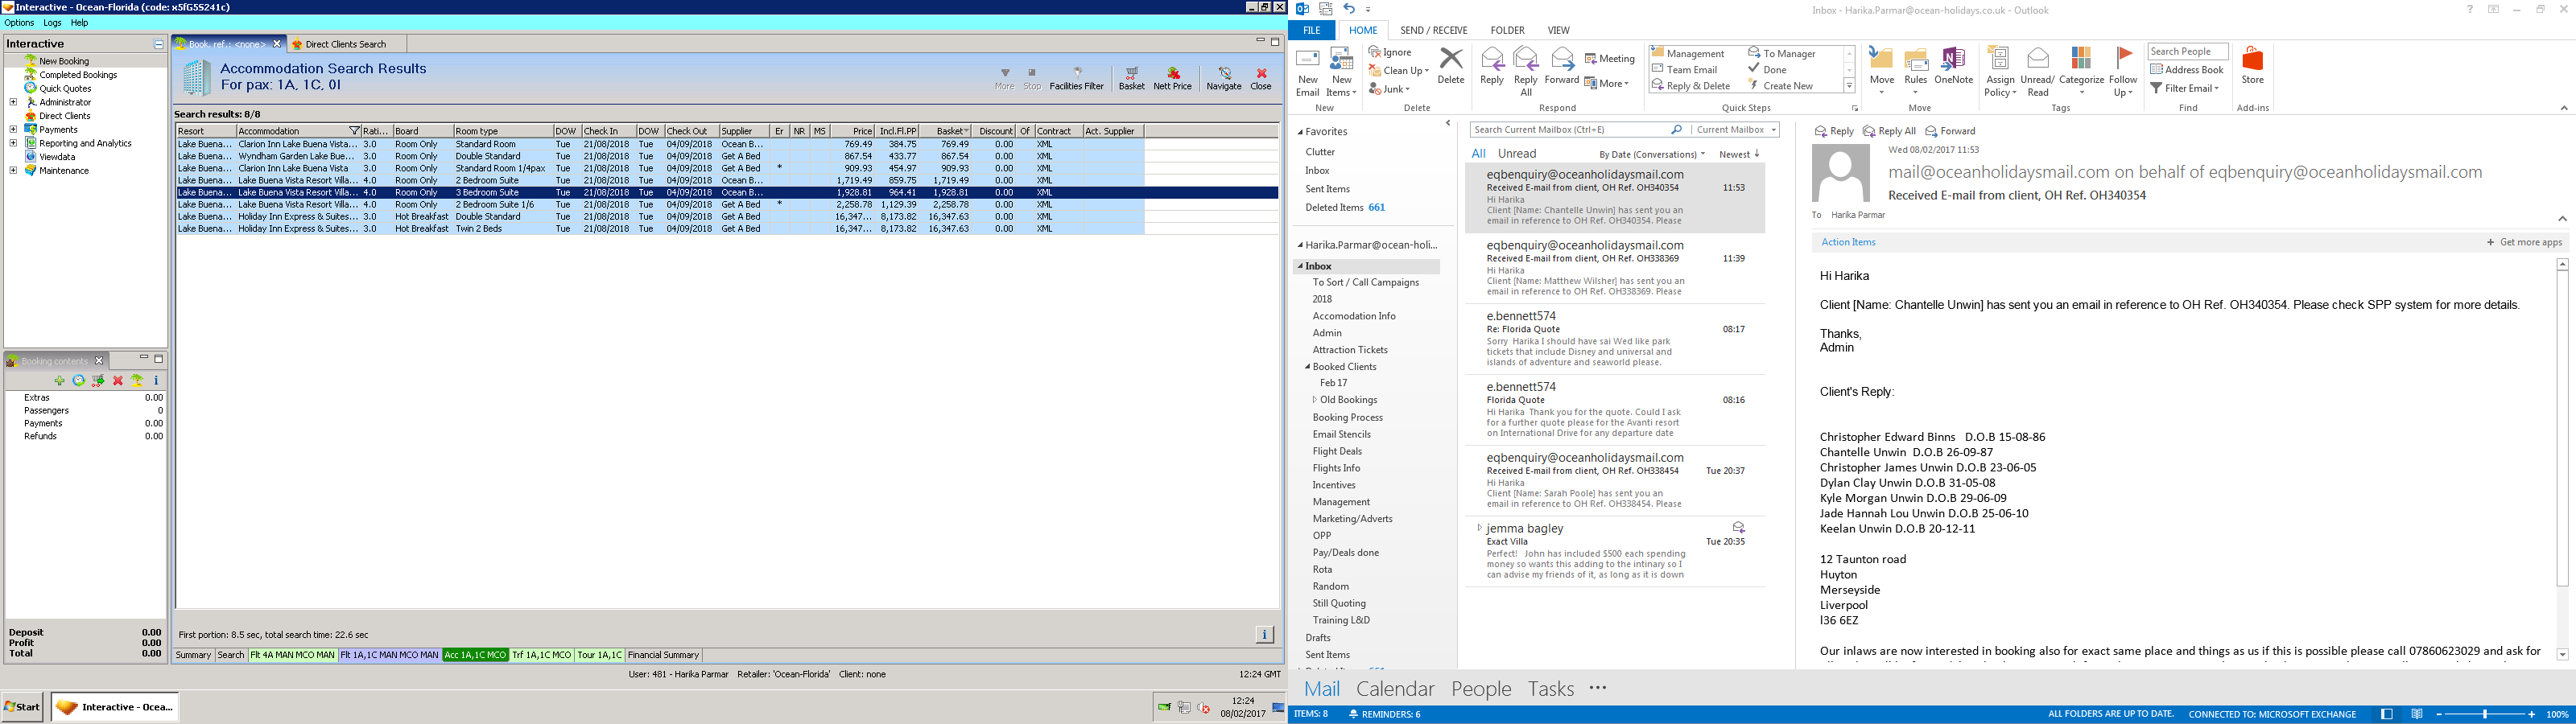Switch to Reading view in Outlook status bar
This screenshot has height=724, width=2576.
point(2416,714)
